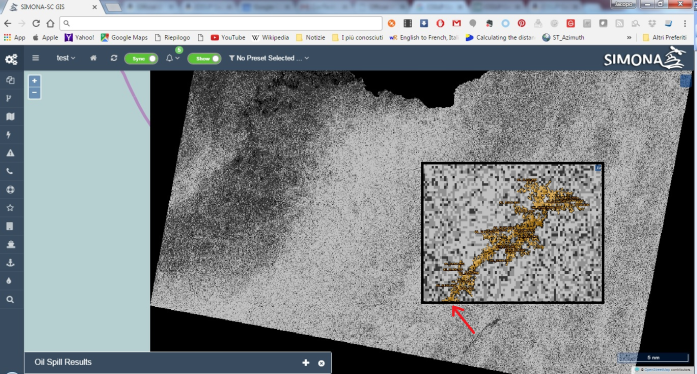
Task: Expand Oil Spill Results panel with plus
Action: pos(306,363)
